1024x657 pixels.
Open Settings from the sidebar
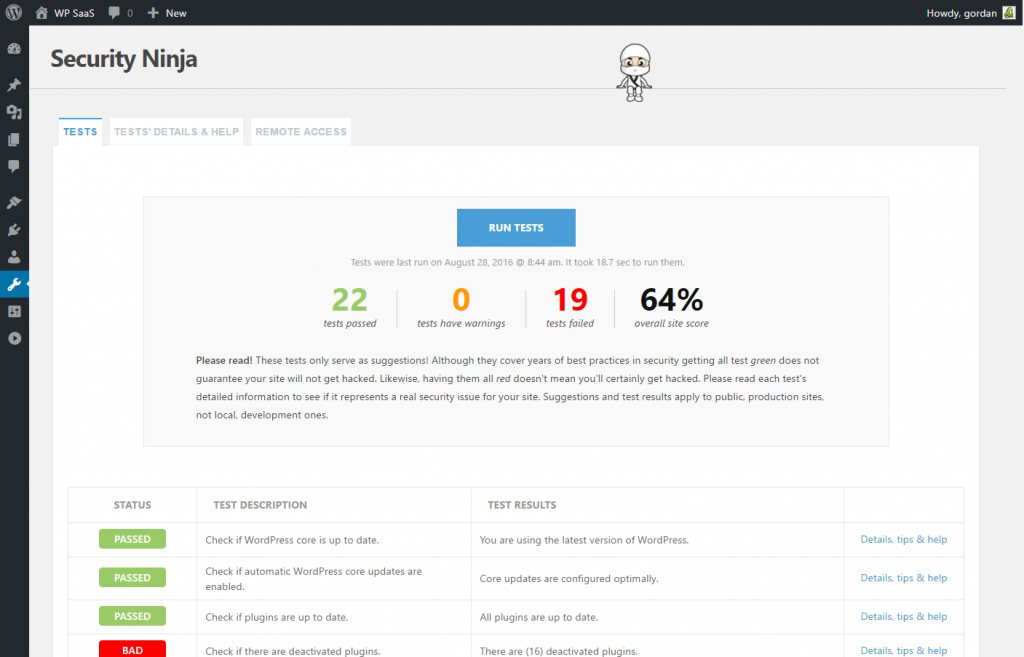(x=13, y=311)
